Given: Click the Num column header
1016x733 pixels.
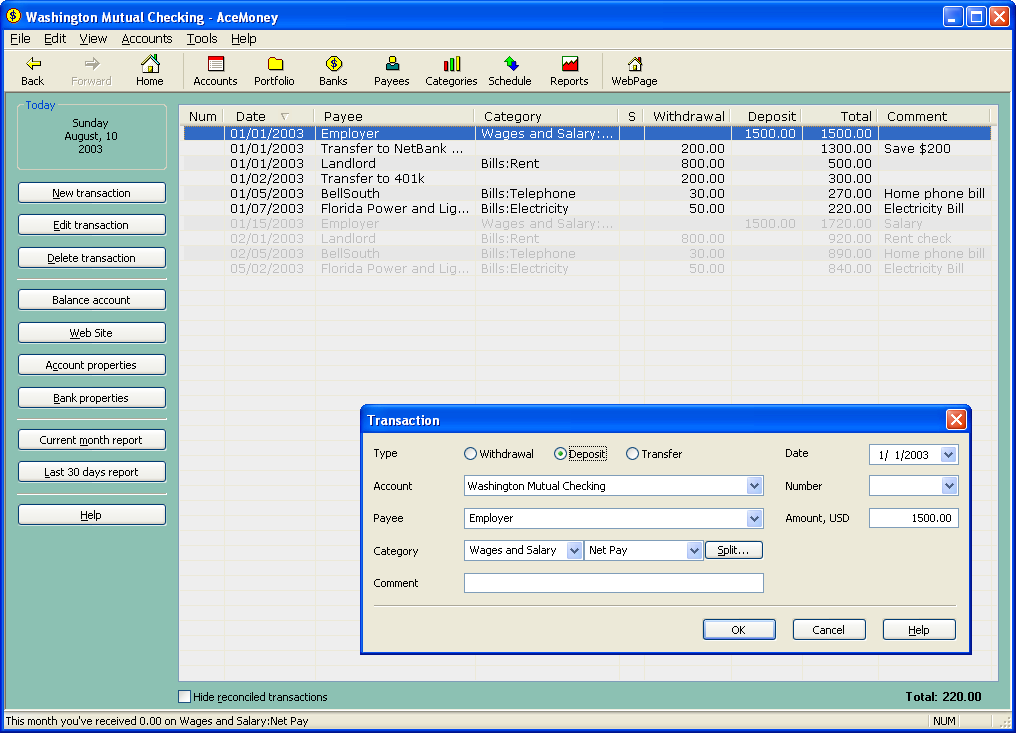Looking at the screenshot, I should coord(202,116).
